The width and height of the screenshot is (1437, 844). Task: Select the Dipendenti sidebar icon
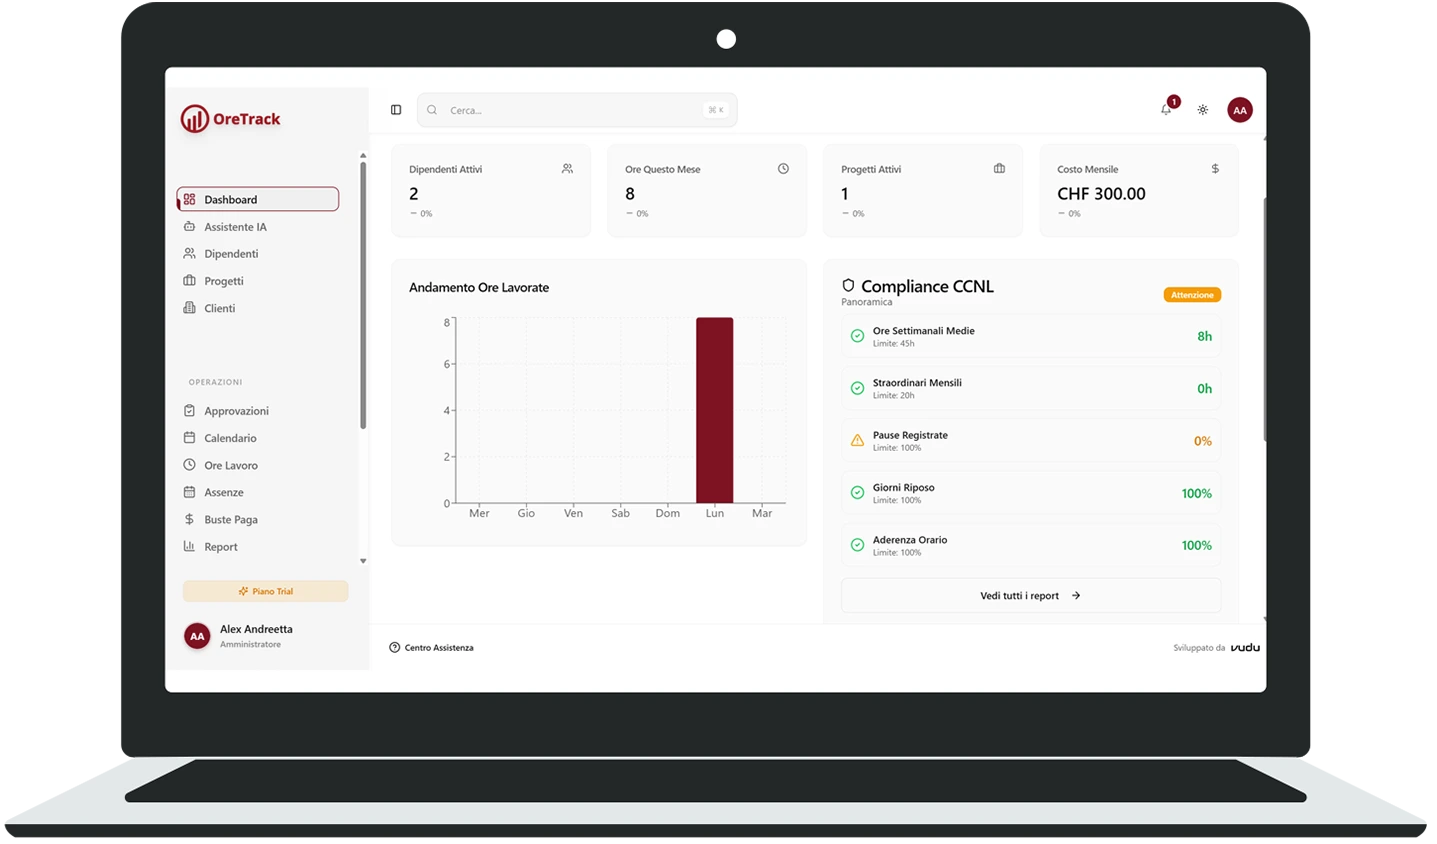(x=190, y=253)
